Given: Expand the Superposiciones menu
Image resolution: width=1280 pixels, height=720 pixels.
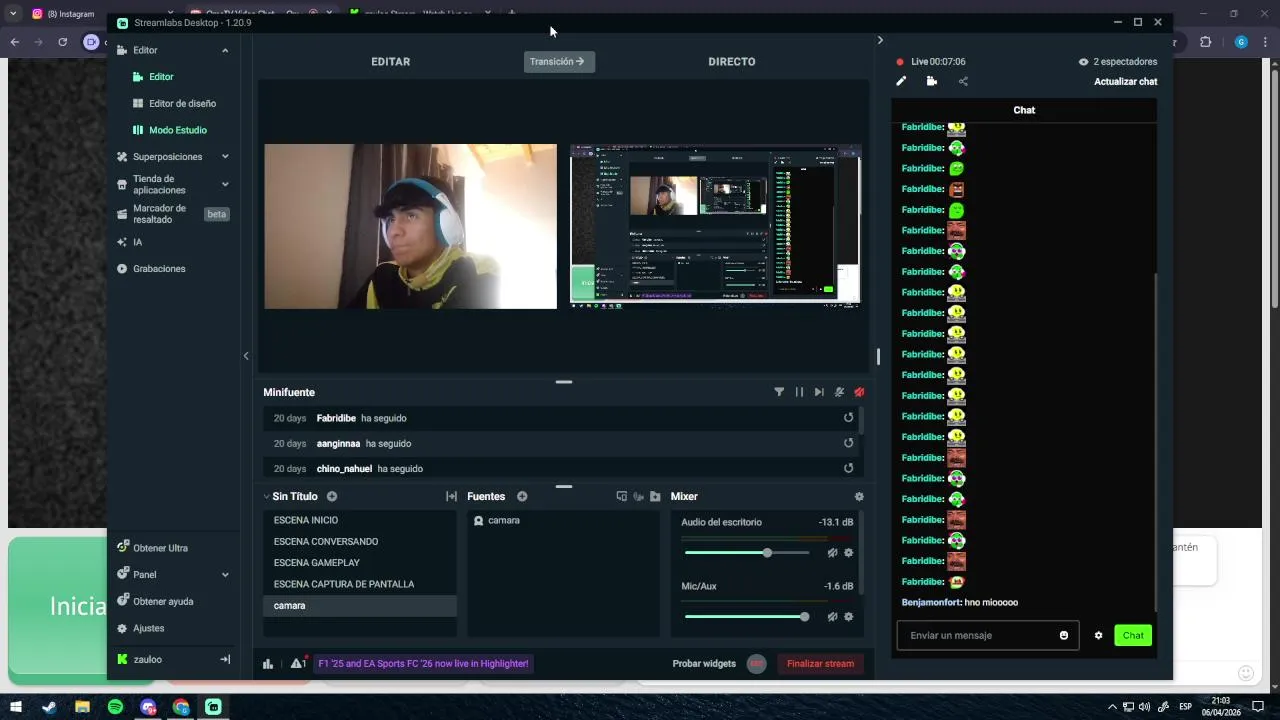Looking at the screenshot, I should pyautogui.click(x=225, y=157).
